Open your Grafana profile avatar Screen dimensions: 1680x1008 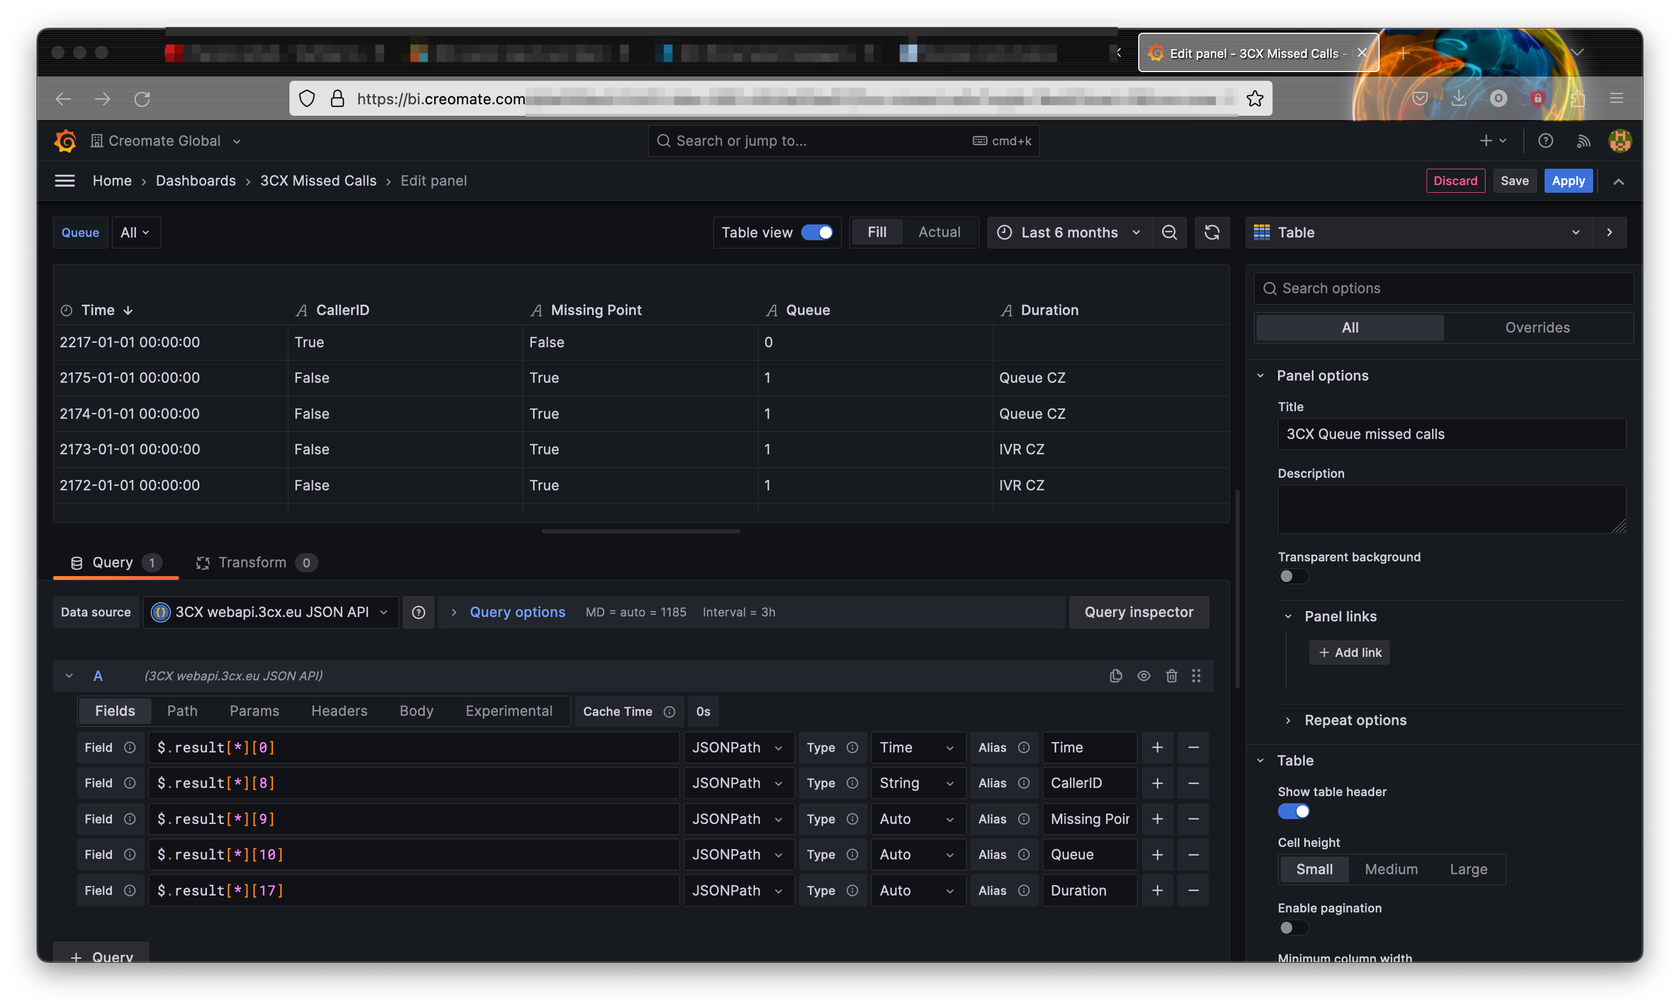(1620, 140)
